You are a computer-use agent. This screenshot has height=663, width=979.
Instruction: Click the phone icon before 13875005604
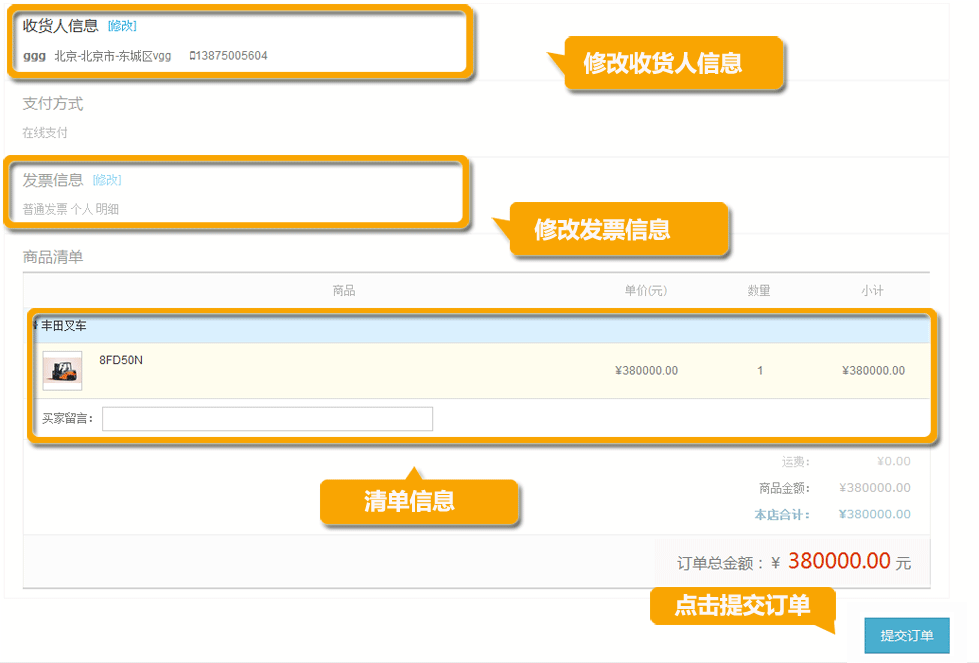192,56
